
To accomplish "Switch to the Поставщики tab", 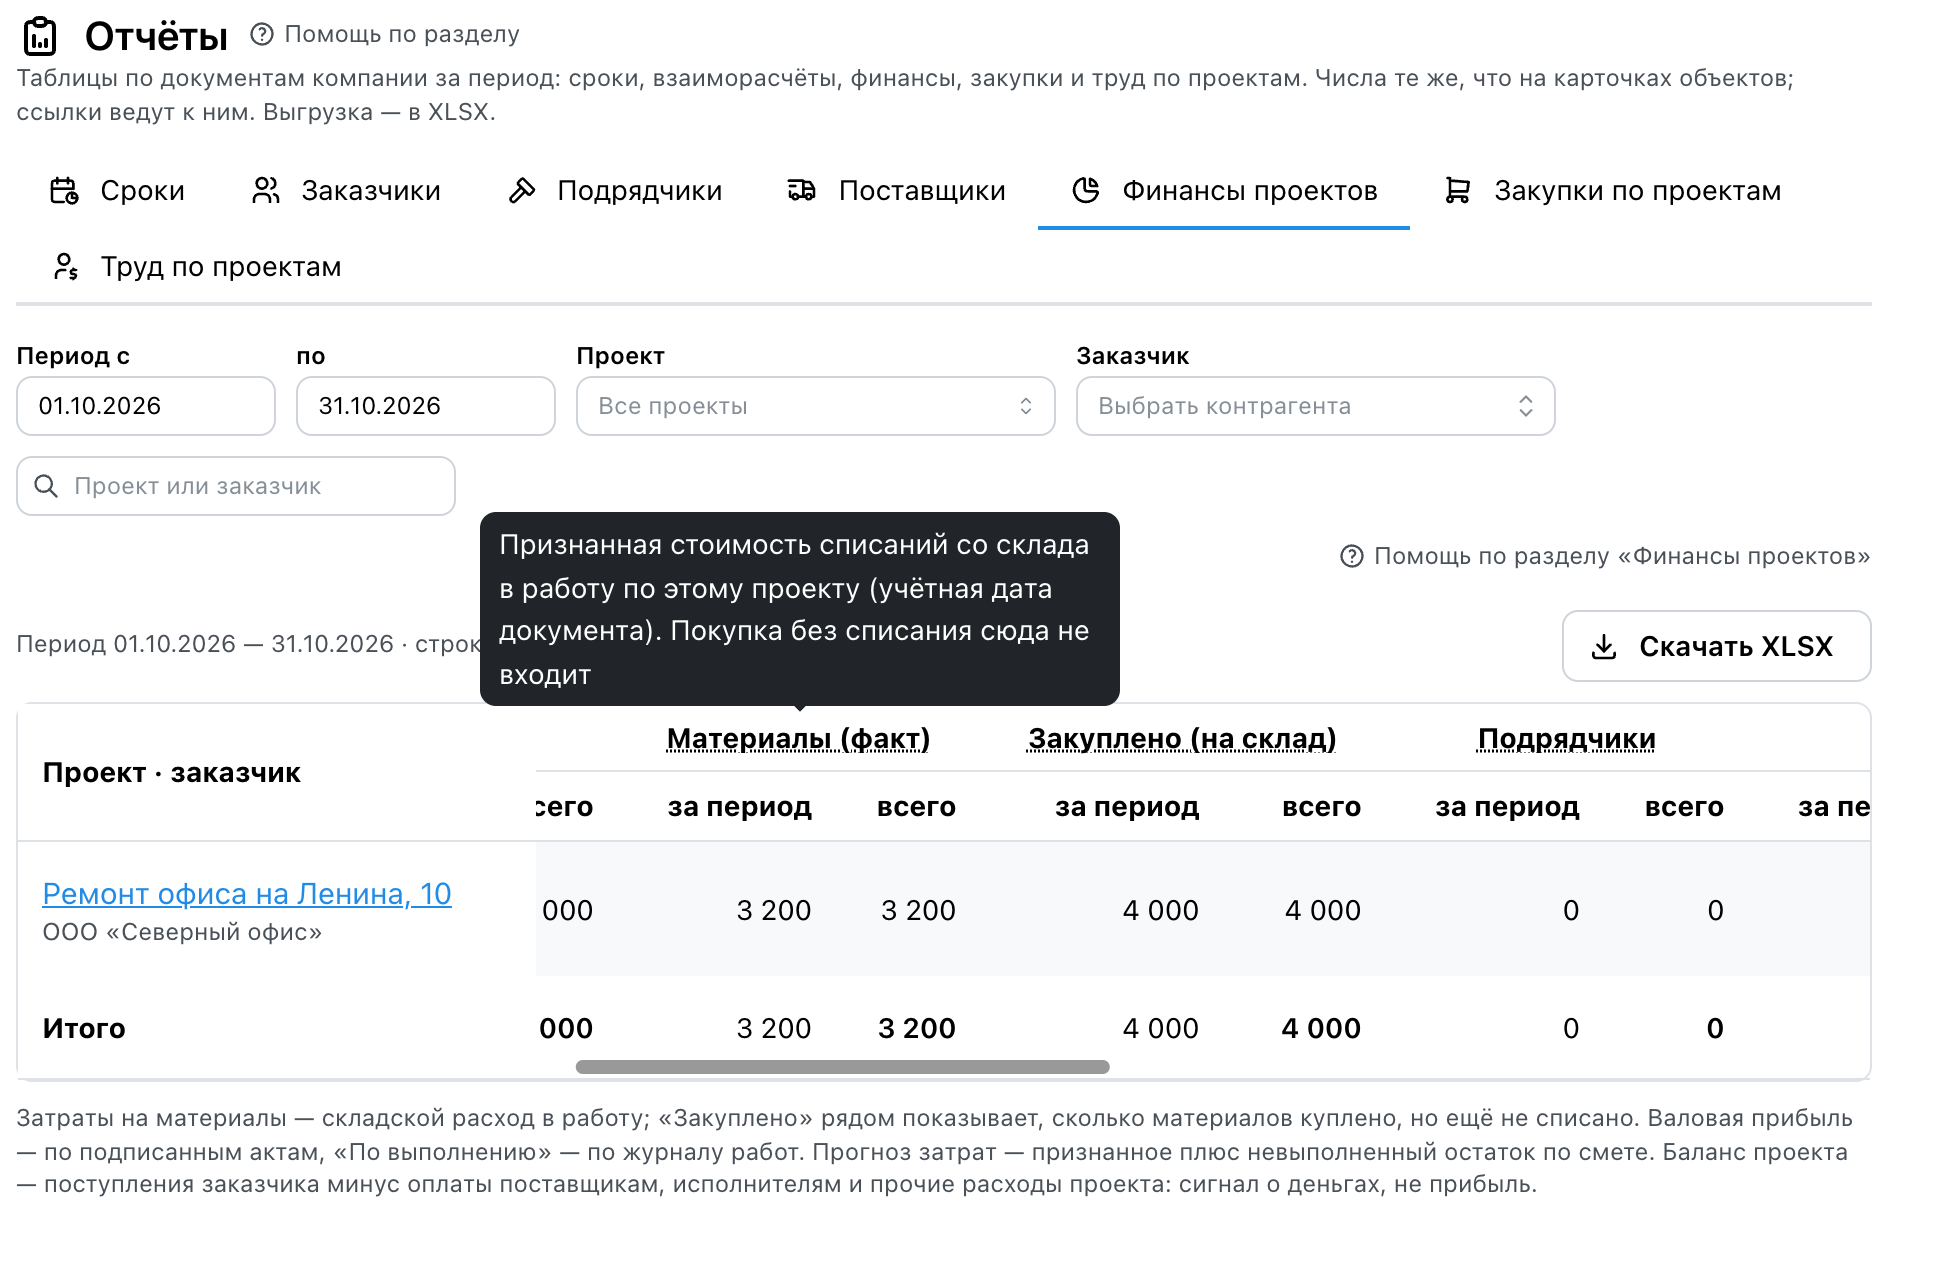I will point(896,190).
